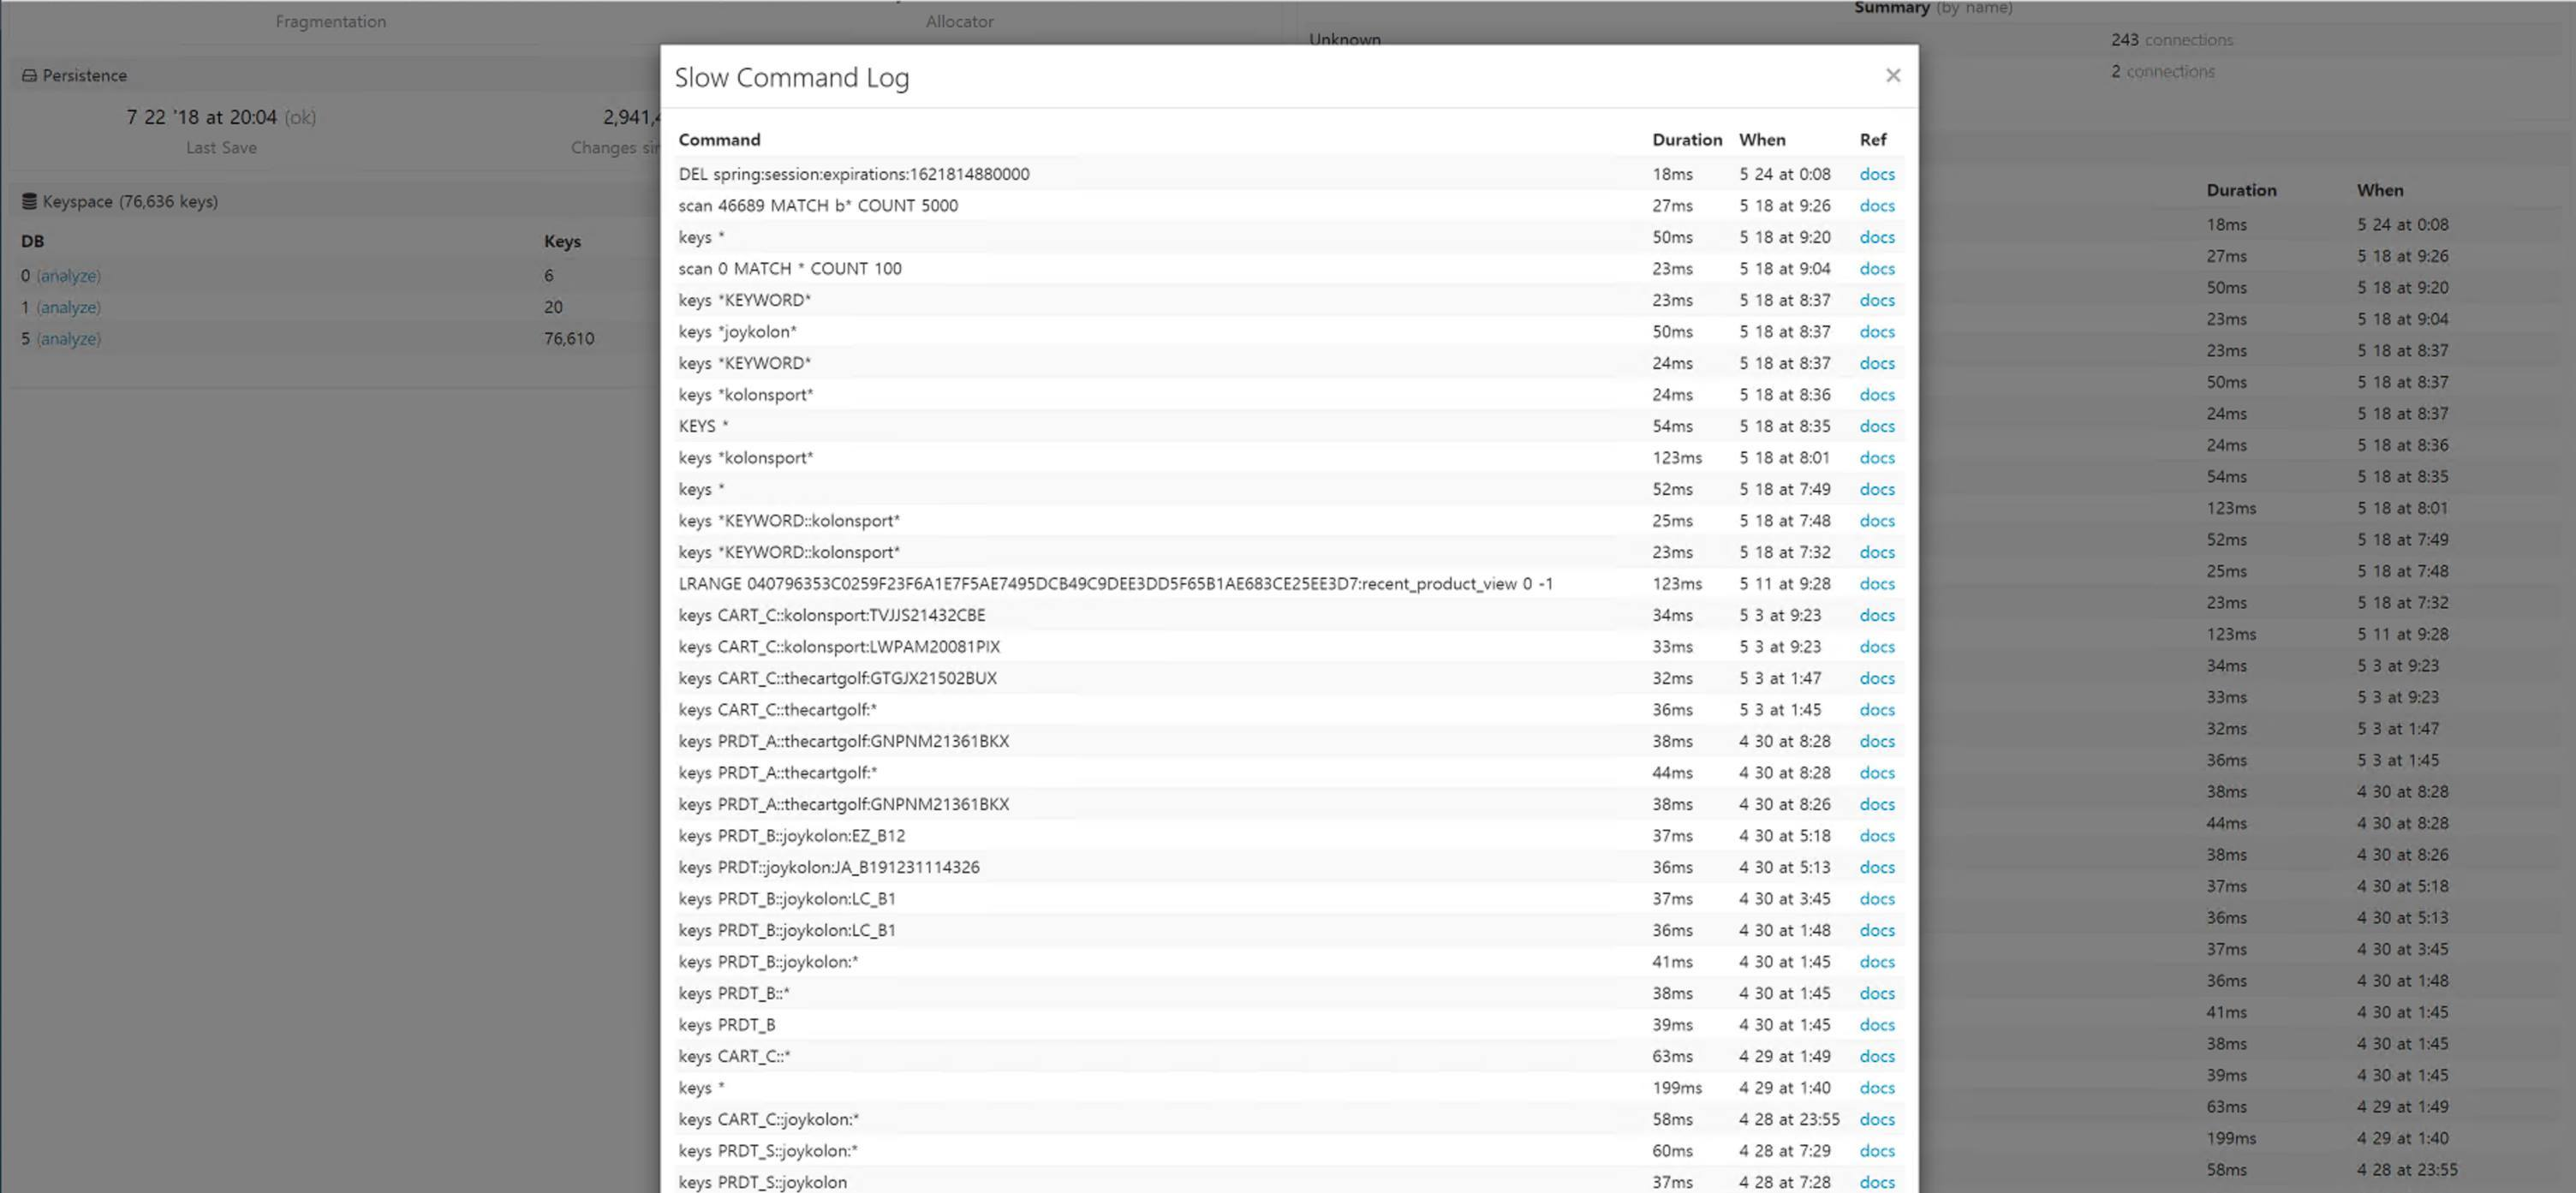
Task: Click the Keyspace database icon
Action: point(29,202)
